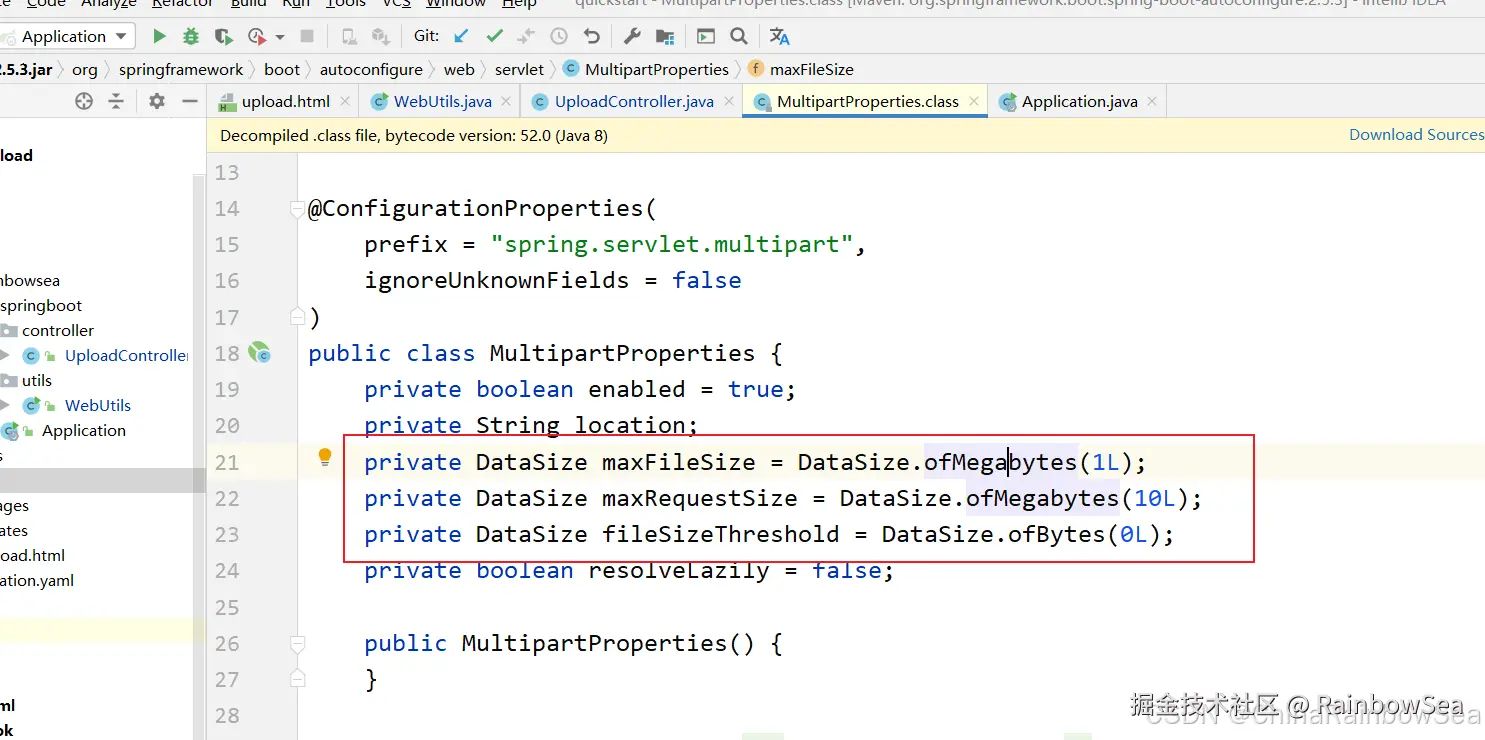
Task: Expand the WebUtils tree node arrow
Action: [x=6, y=405]
